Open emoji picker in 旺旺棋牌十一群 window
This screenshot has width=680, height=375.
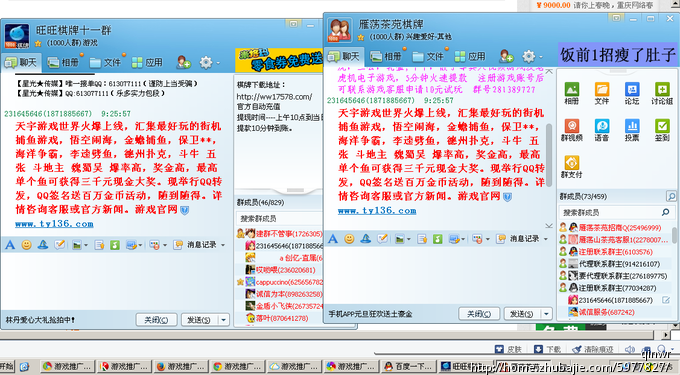(x=26, y=245)
